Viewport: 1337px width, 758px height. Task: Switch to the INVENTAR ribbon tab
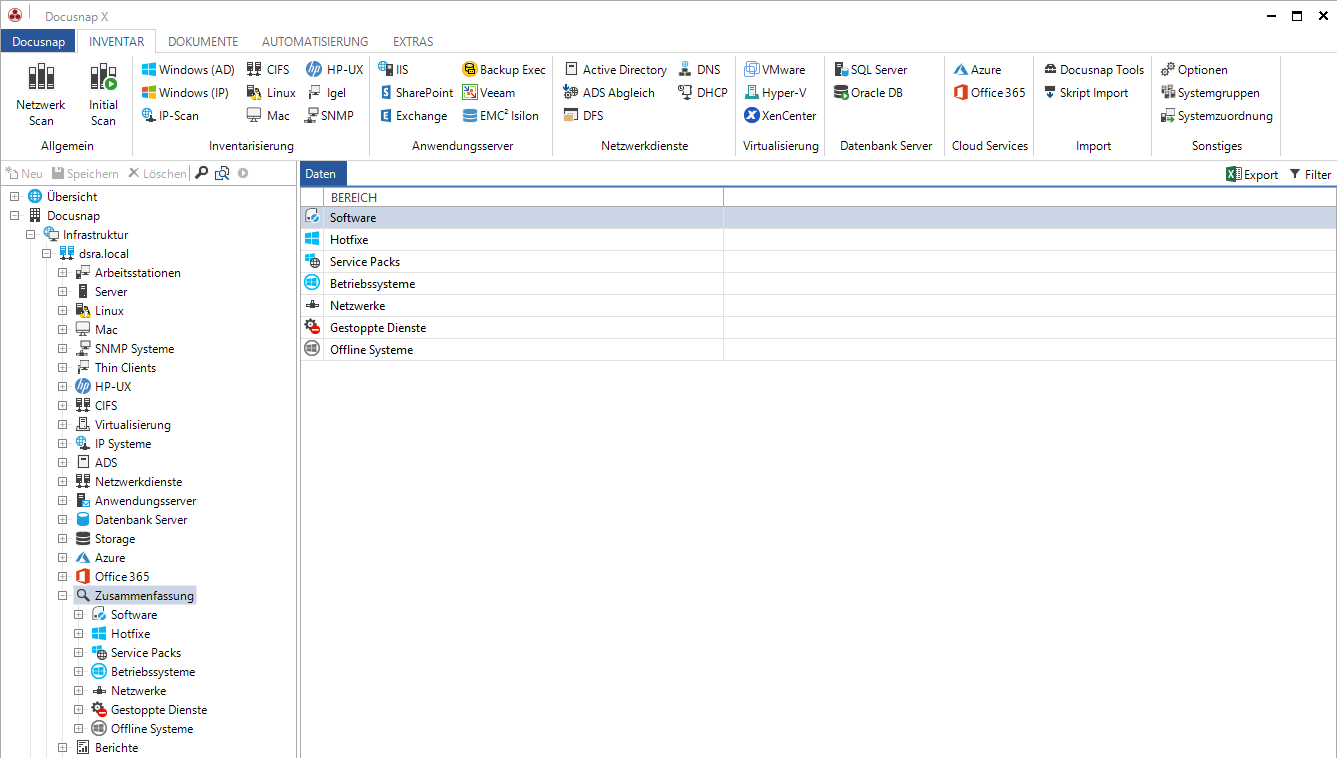click(x=116, y=41)
